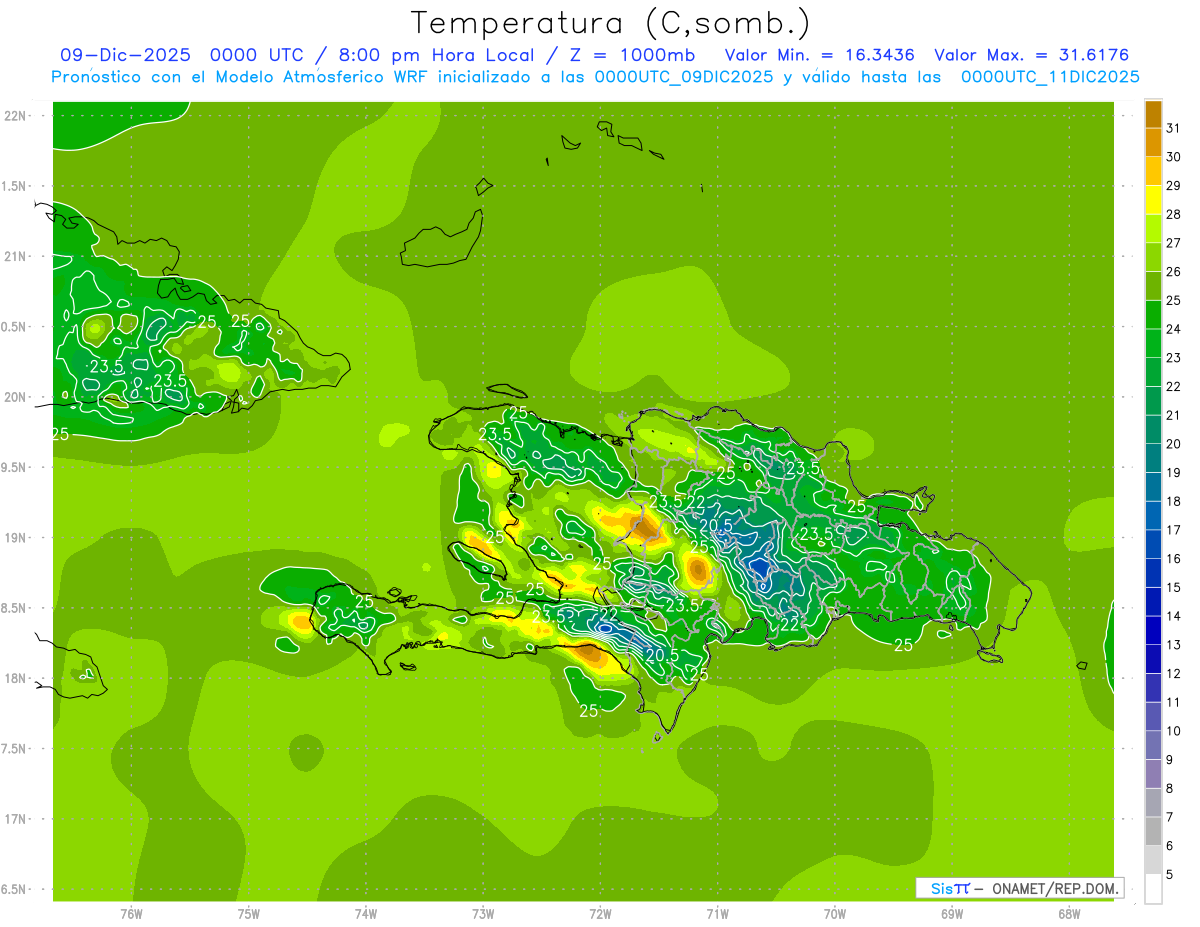Click the "22N" latitude axis label
This screenshot has width=1200, height=927.
point(16,116)
